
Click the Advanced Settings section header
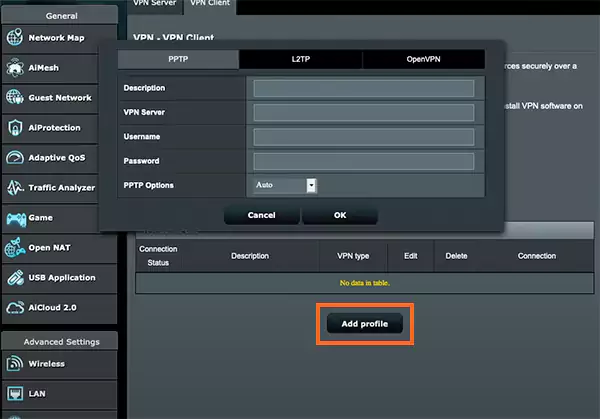(60, 342)
